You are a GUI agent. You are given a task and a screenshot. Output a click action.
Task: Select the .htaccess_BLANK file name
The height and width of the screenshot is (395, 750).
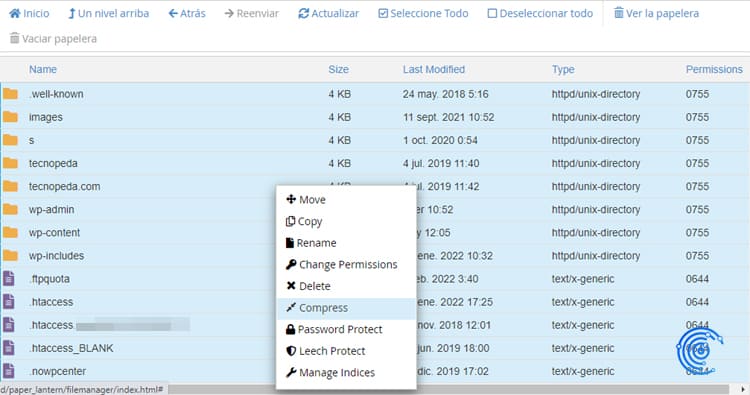(x=71, y=348)
